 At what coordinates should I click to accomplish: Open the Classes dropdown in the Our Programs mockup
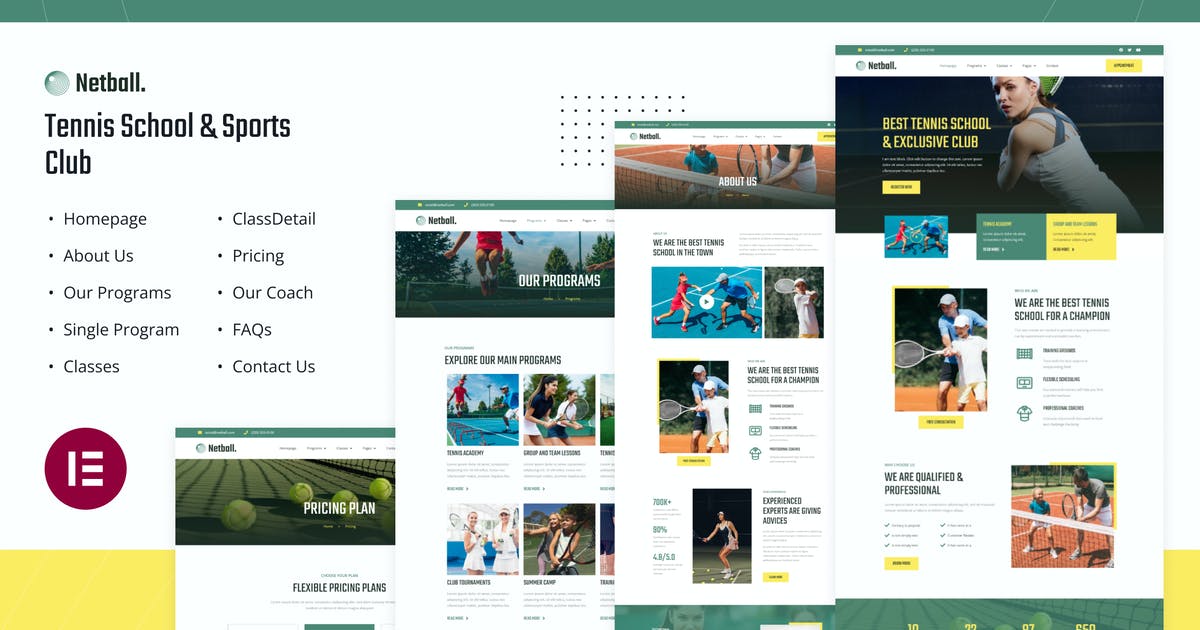[564, 220]
